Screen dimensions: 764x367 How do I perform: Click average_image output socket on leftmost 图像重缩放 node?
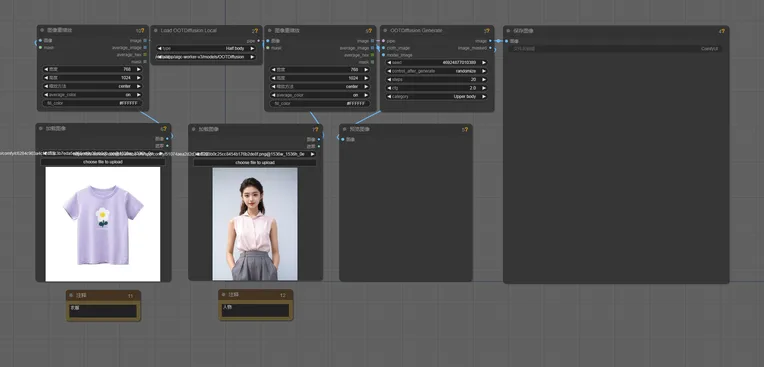(x=145, y=48)
